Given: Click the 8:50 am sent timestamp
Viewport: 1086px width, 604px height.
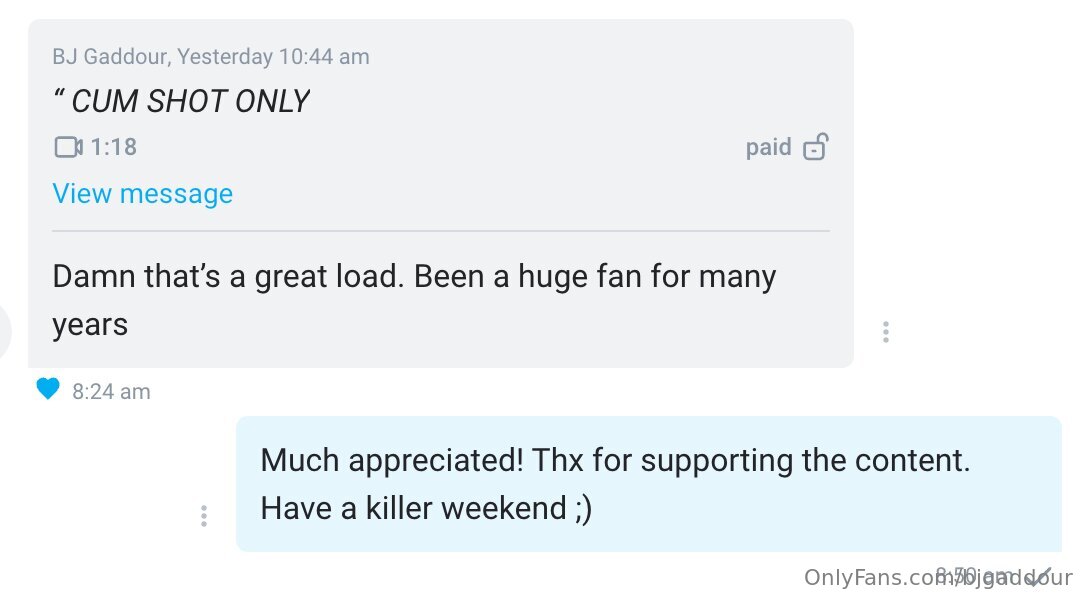Looking at the screenshot, I should coord(974,576).
